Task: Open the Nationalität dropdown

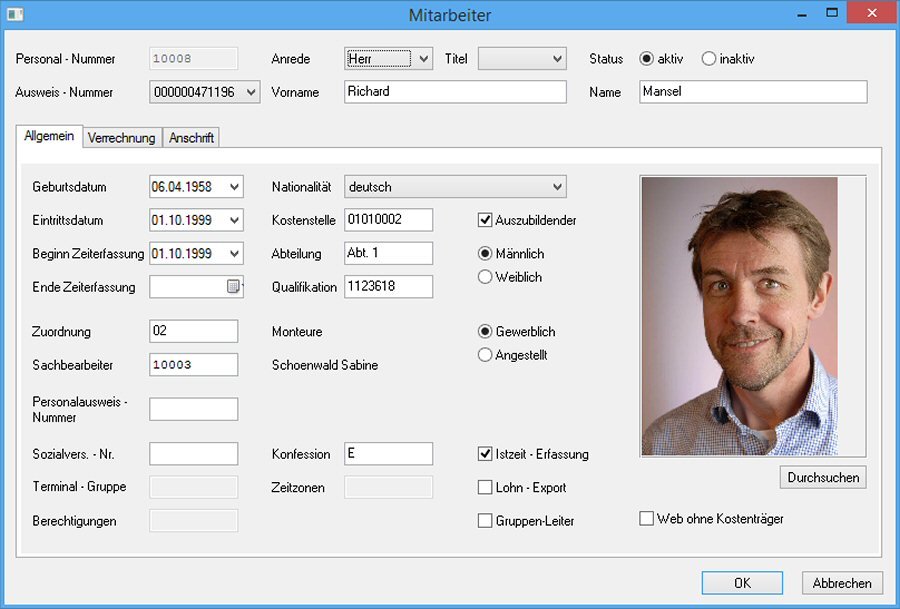Action: 557,187
